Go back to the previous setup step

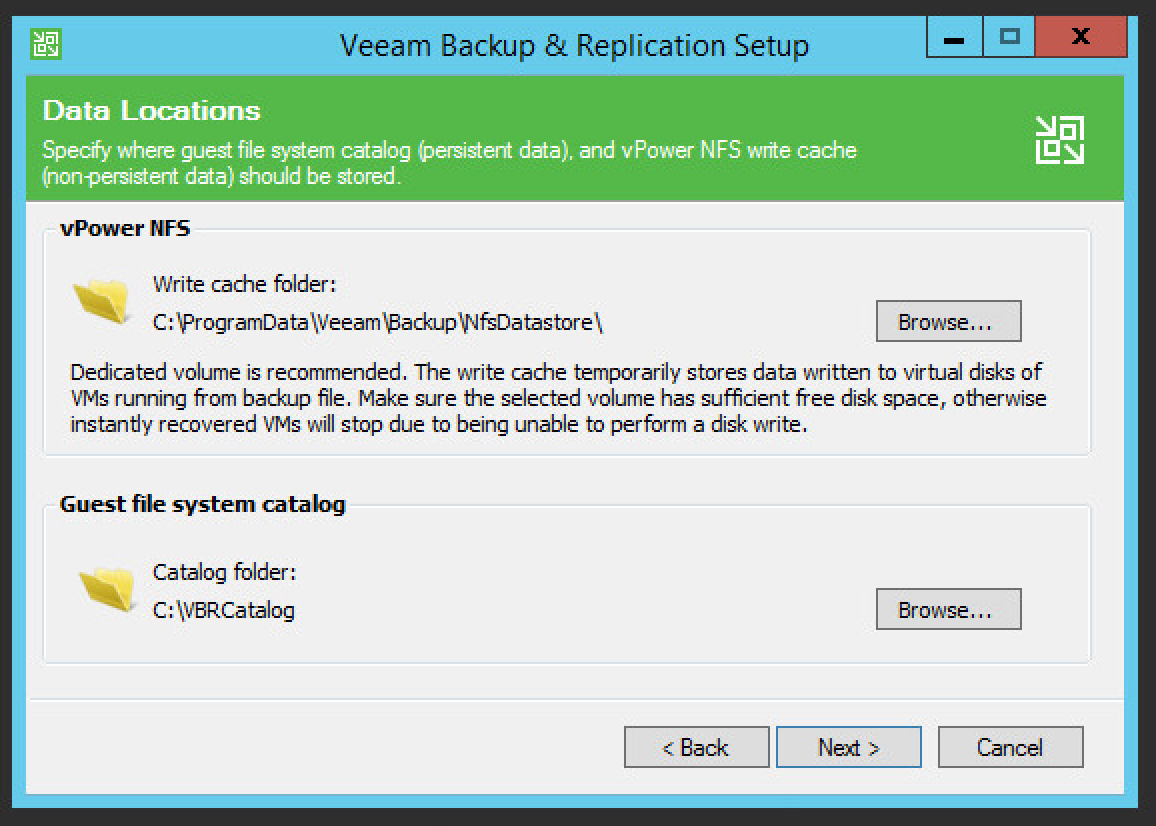coord(696,748)
